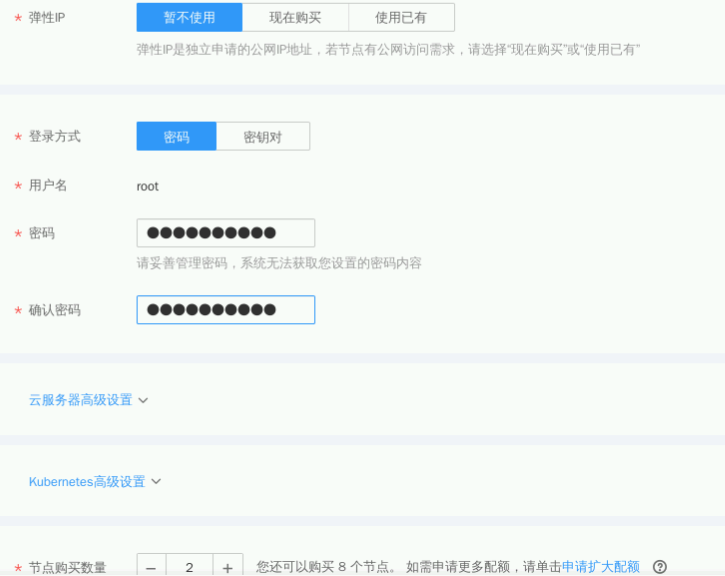Open the 申请扩大配额 link
Screen dimensions: 725x576
tap(600, 566)
